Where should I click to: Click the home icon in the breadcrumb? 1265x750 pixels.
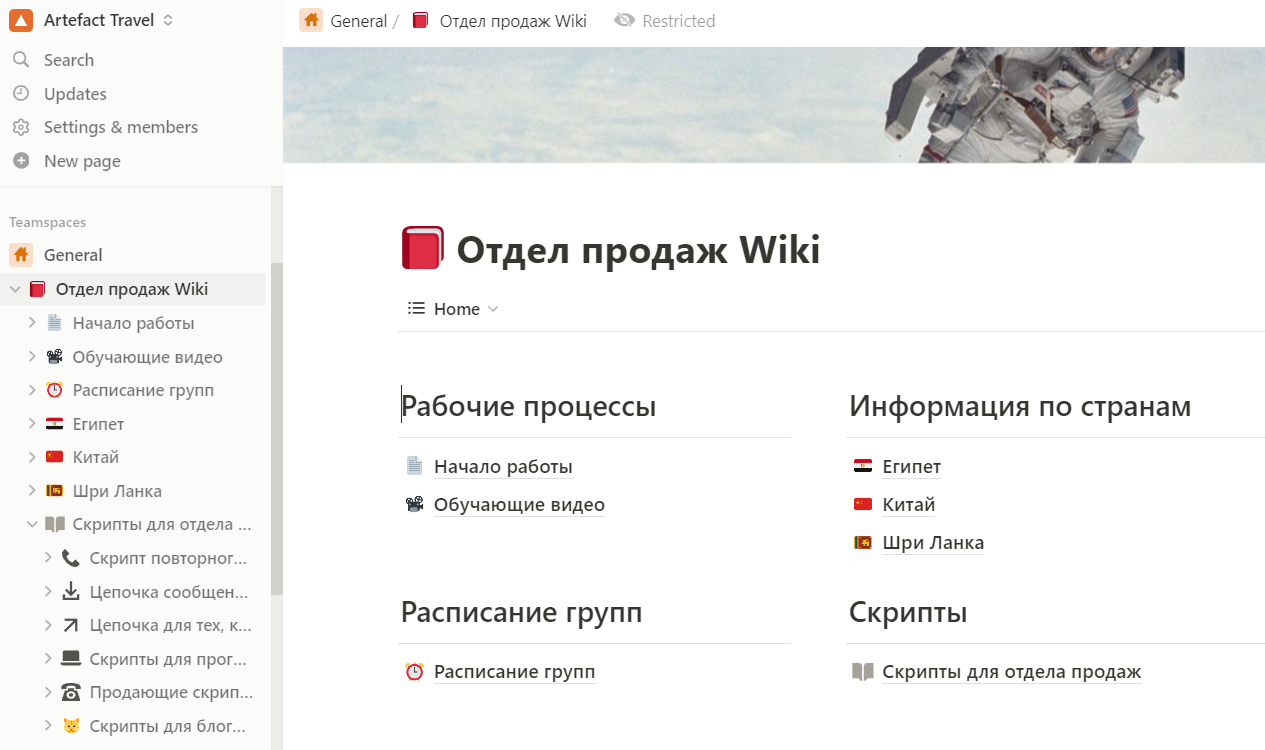click(311, 20)
